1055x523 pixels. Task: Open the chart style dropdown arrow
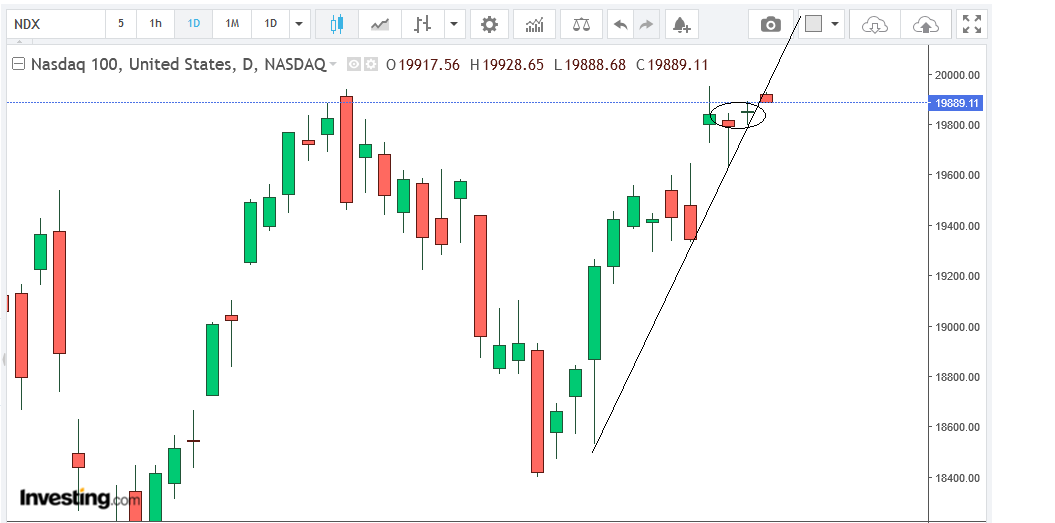point(455,23)
